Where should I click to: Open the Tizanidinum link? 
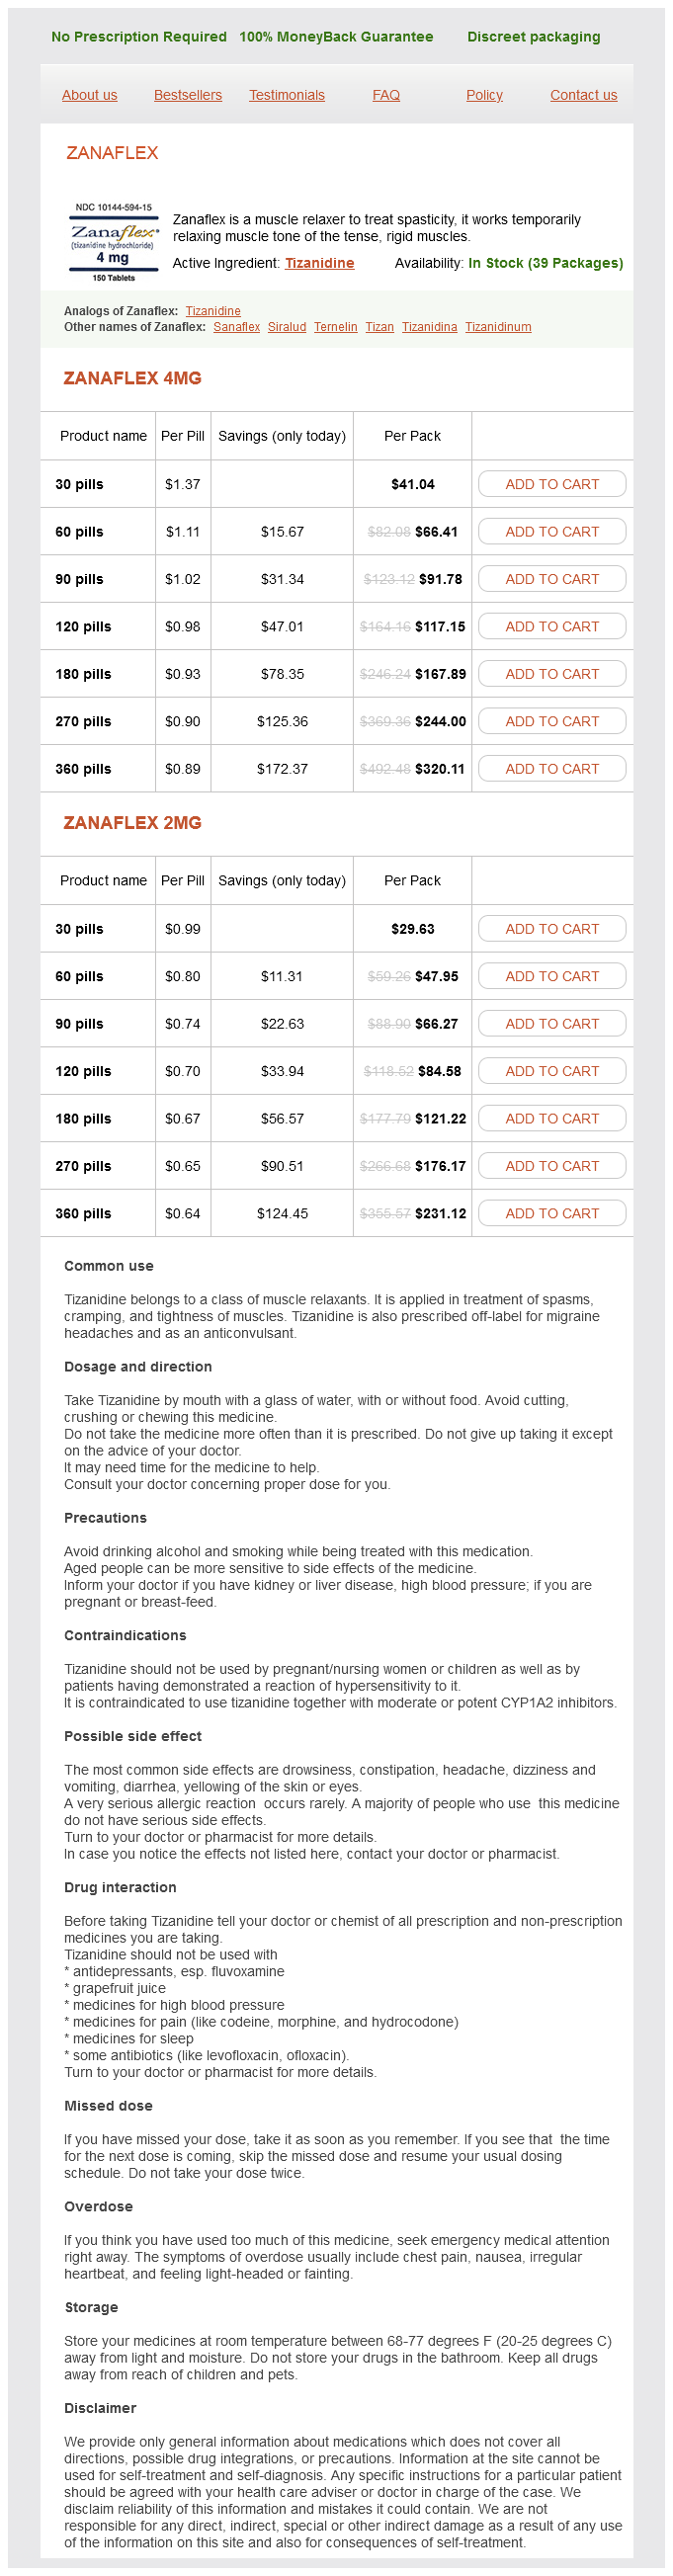tap(498, 327)
